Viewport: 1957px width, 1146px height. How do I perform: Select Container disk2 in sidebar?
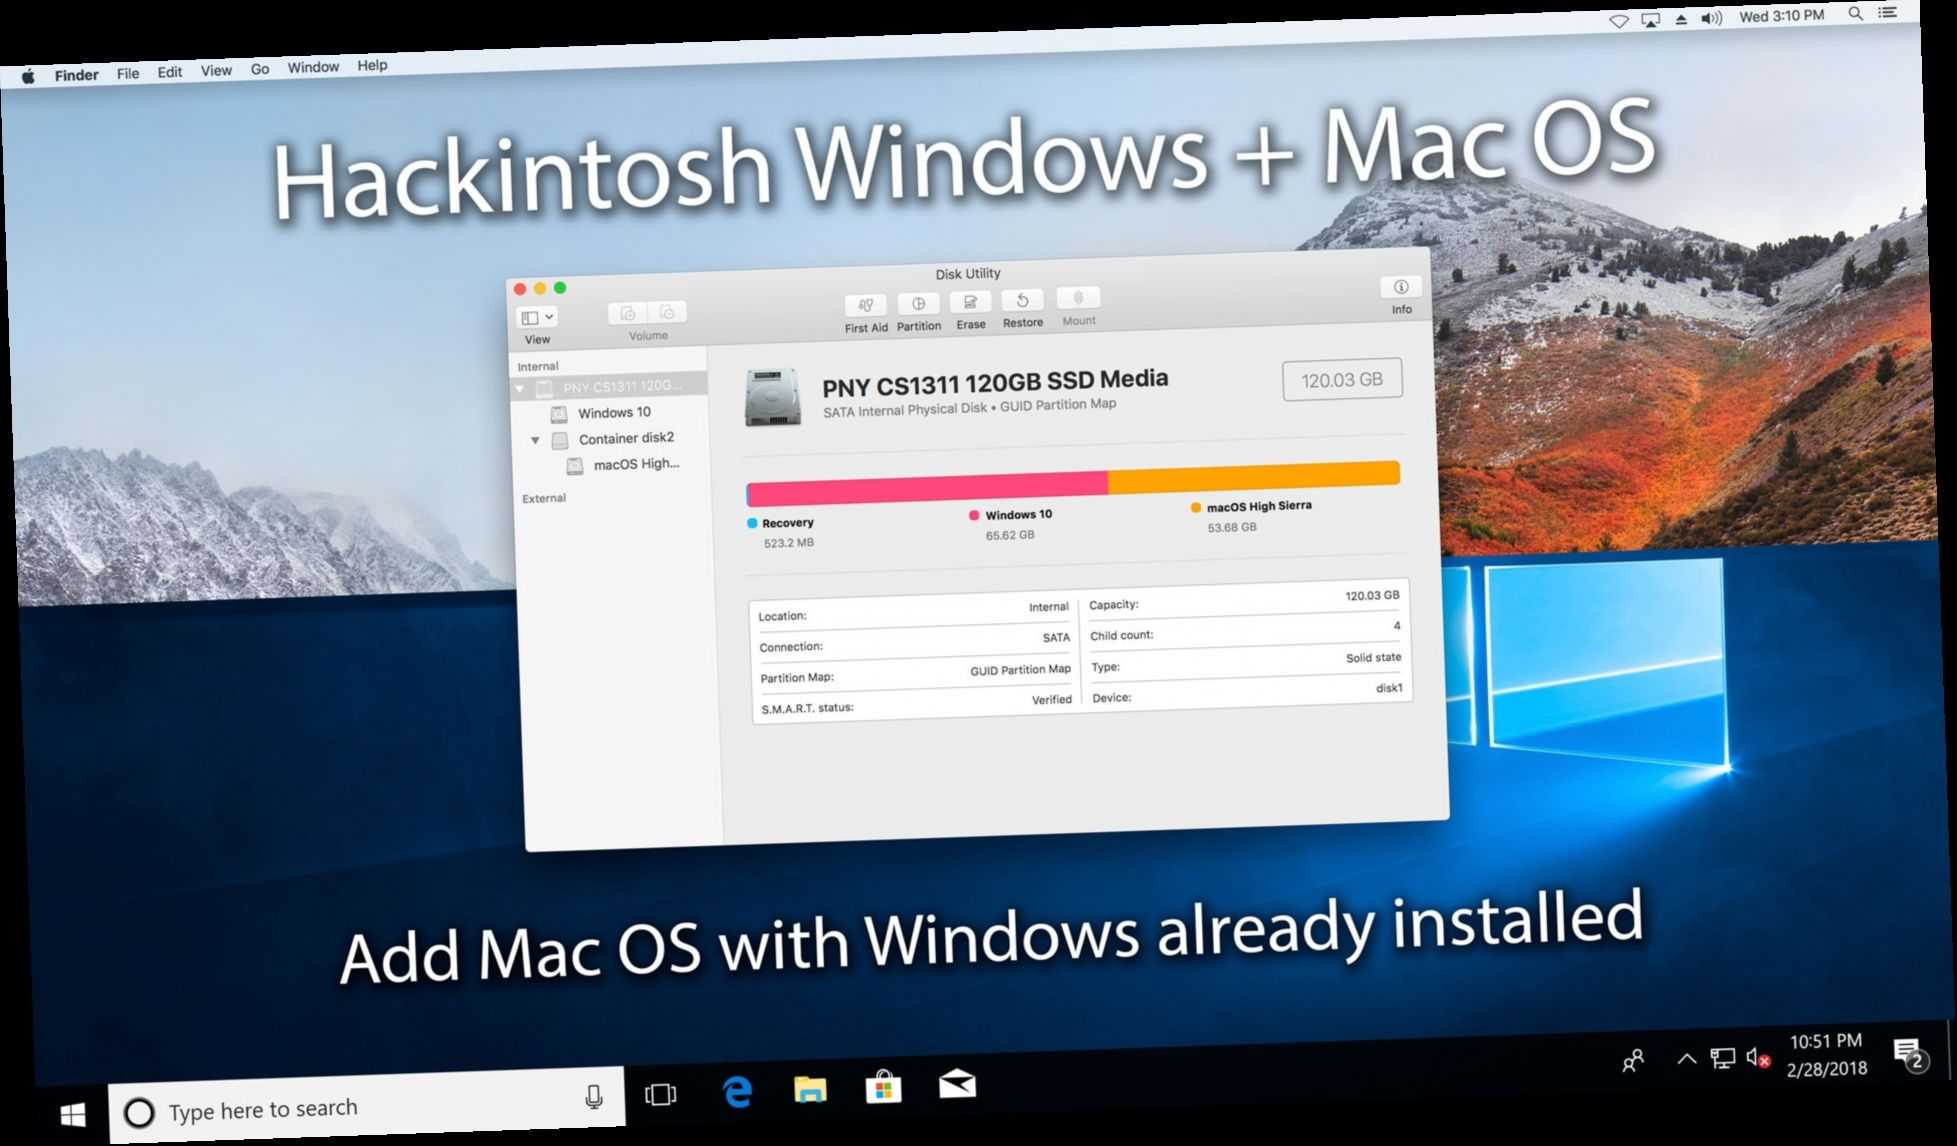point(626,438)
